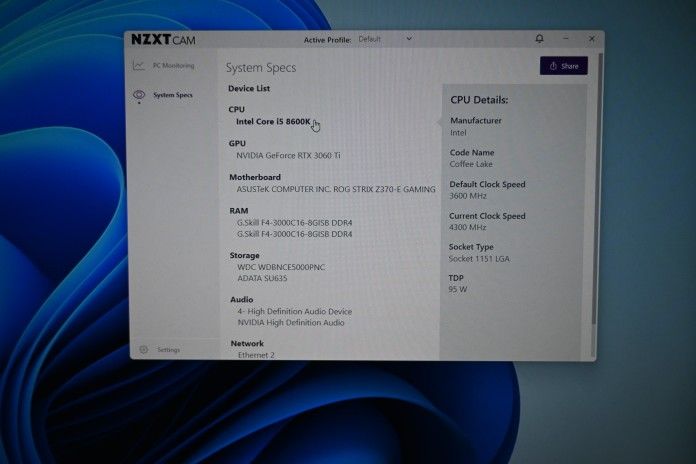This screenshot has height=464, width=696.
Task: Click the Device List heading
Action: click(x=249, y=88)
